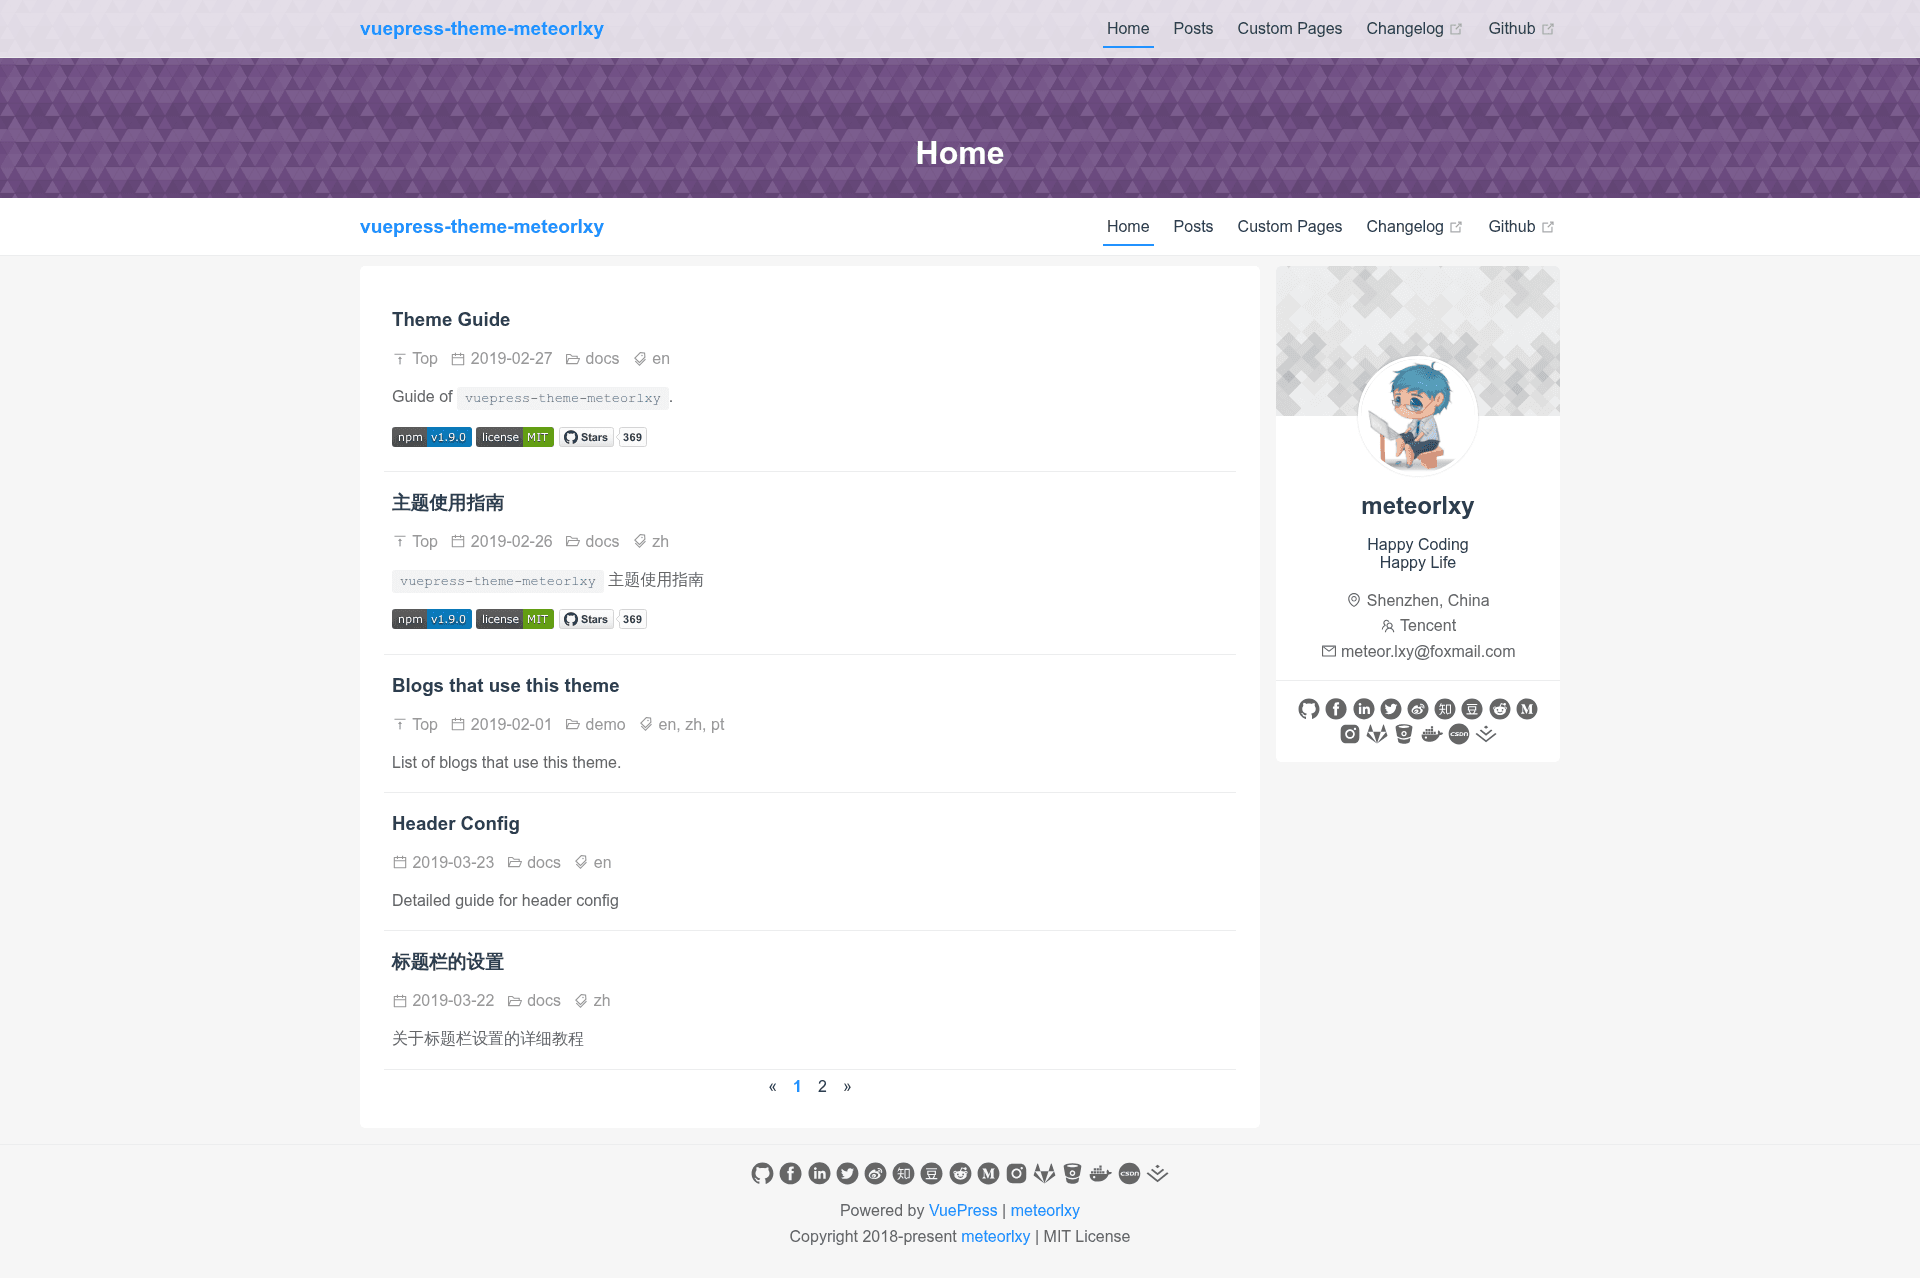Click the Juejin icon in the footer
Image resolution: width=1920 pixels, height=1278 pixels.
click(1158, 1174)
